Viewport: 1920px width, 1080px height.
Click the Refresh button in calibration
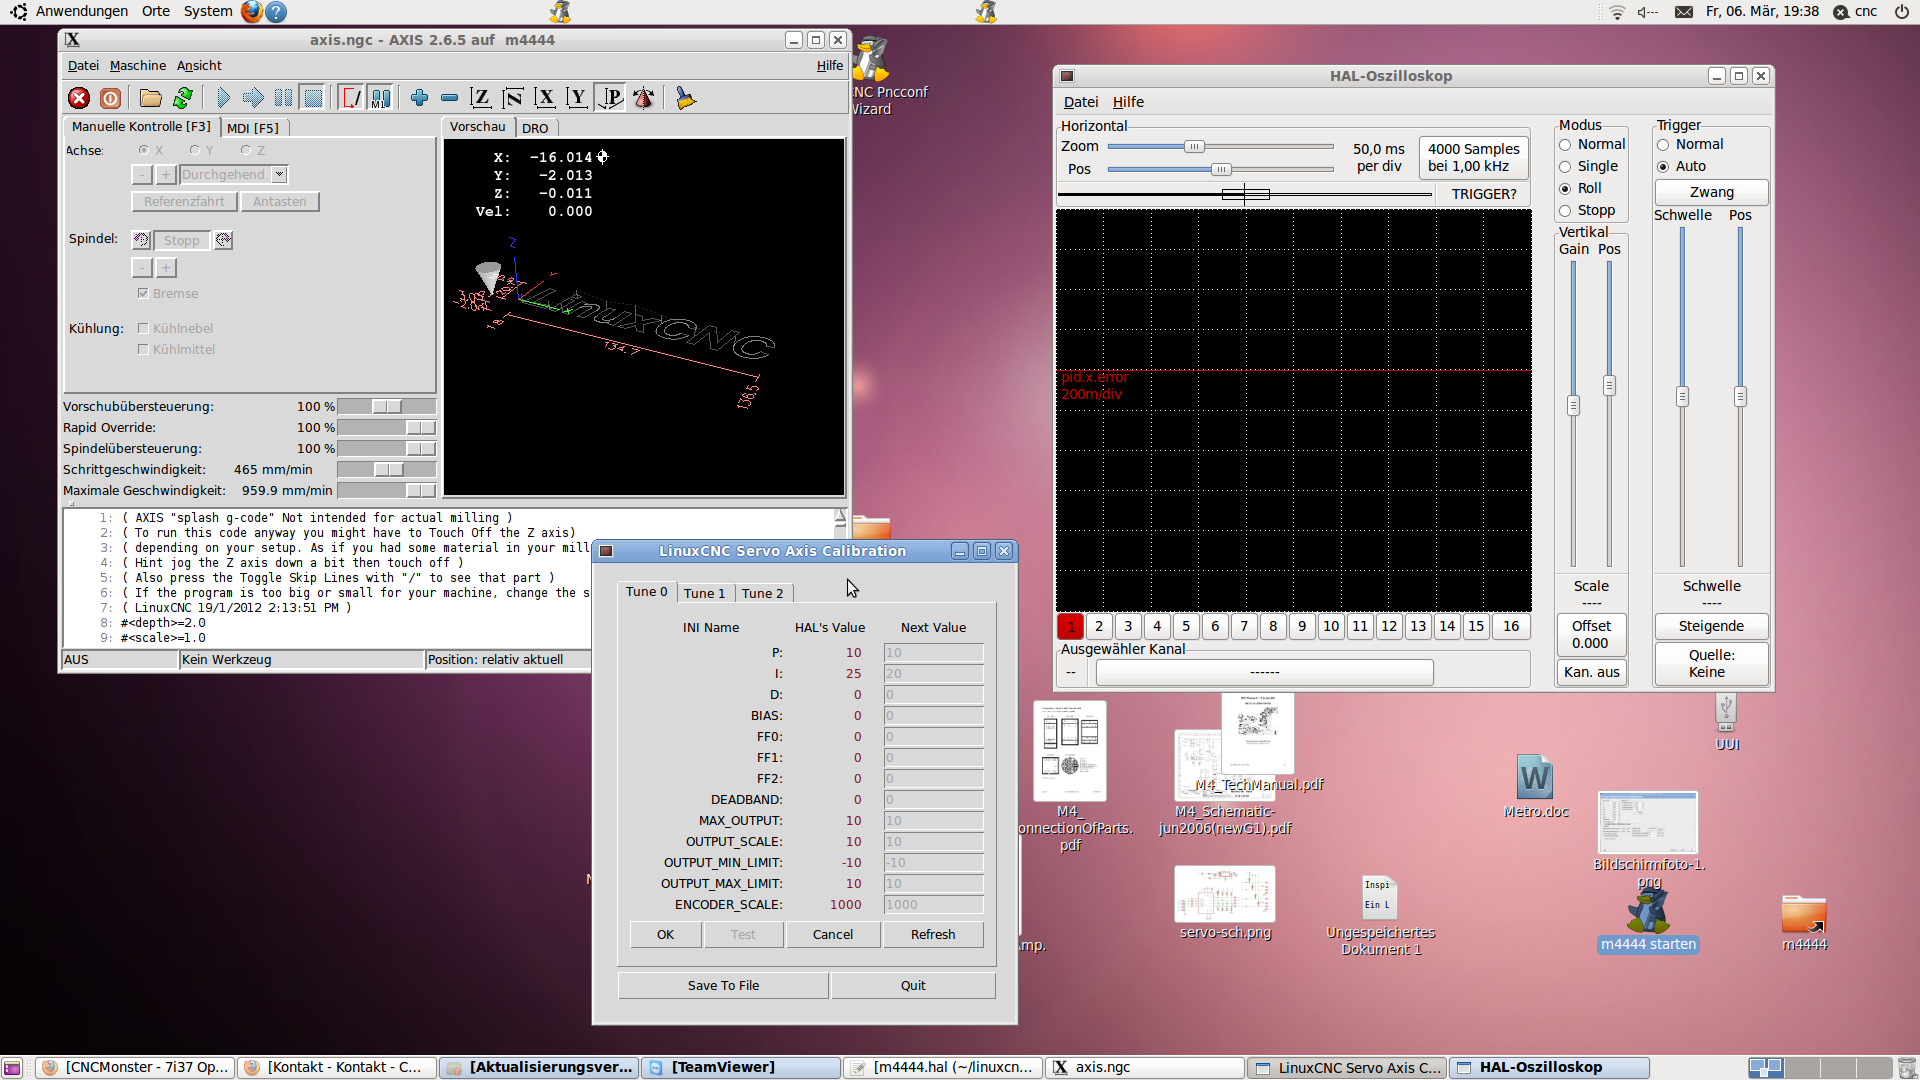click(933, 935)
